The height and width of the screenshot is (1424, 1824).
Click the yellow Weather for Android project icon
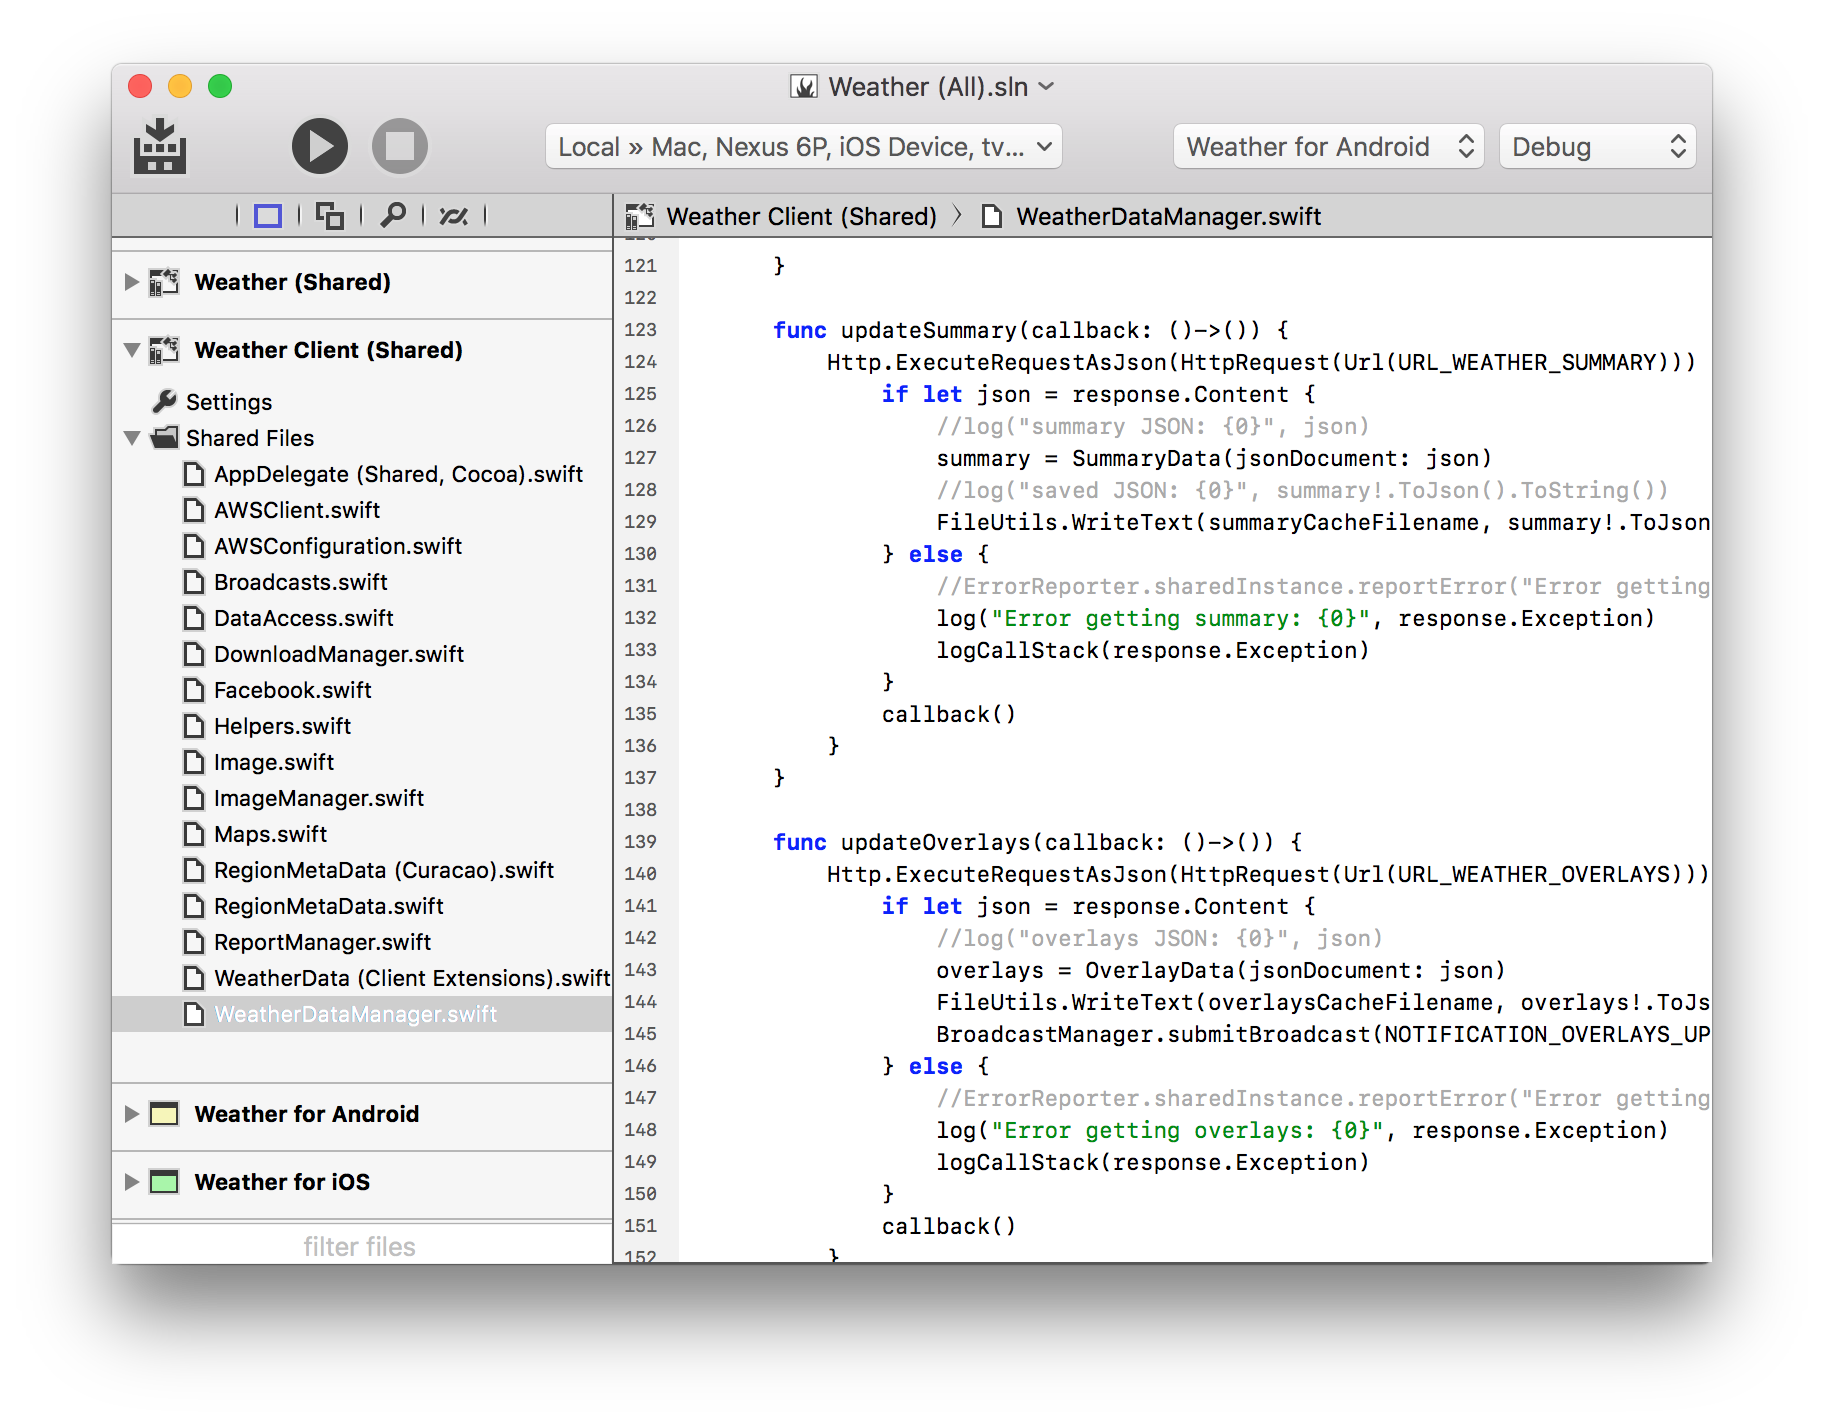pyautogui.click(x=164, y=1114)
